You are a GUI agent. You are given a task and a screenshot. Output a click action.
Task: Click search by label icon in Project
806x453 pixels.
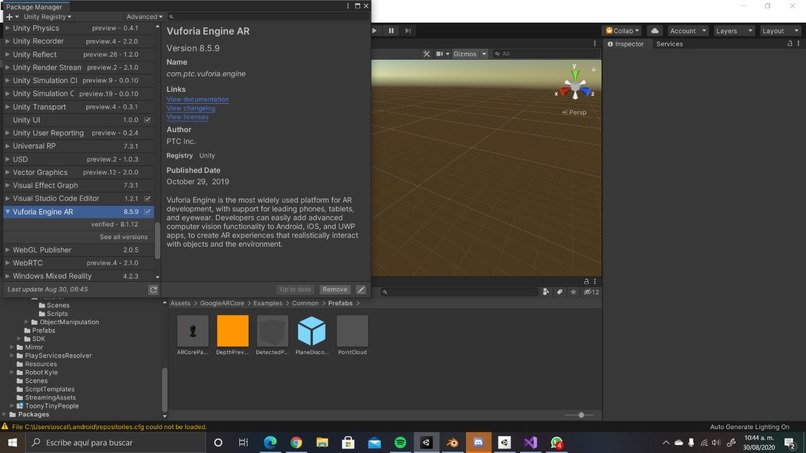point(559,292)
